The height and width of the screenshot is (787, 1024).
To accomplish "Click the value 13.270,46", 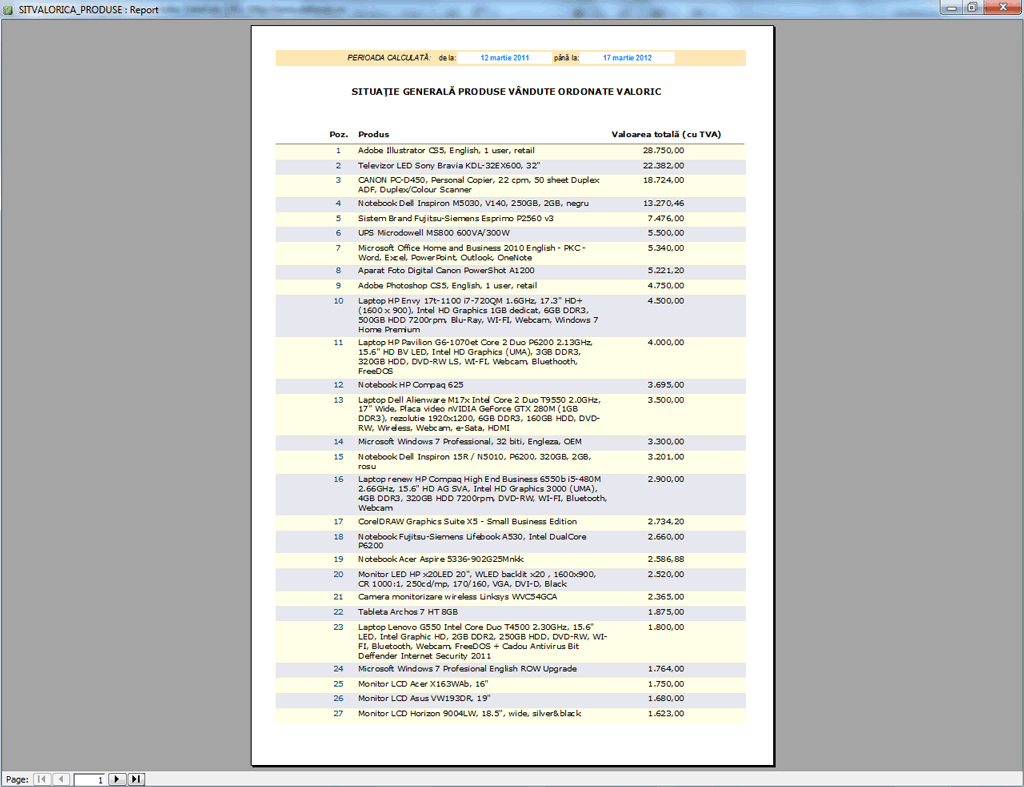I will tap(664, 204).
